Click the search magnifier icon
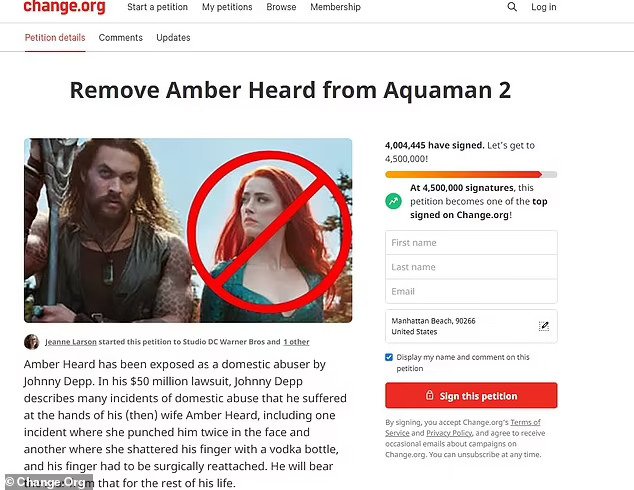Viewport: 634px width, 490px height. [512, 7]
